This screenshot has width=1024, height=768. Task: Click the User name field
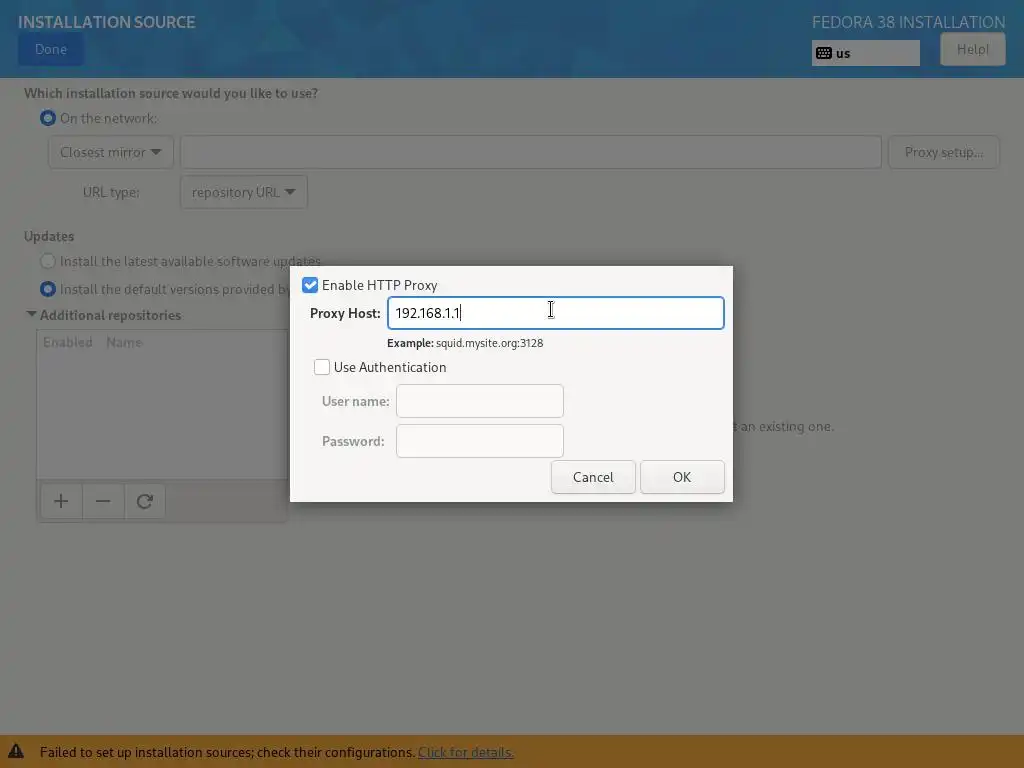click(x=479, y=401)
